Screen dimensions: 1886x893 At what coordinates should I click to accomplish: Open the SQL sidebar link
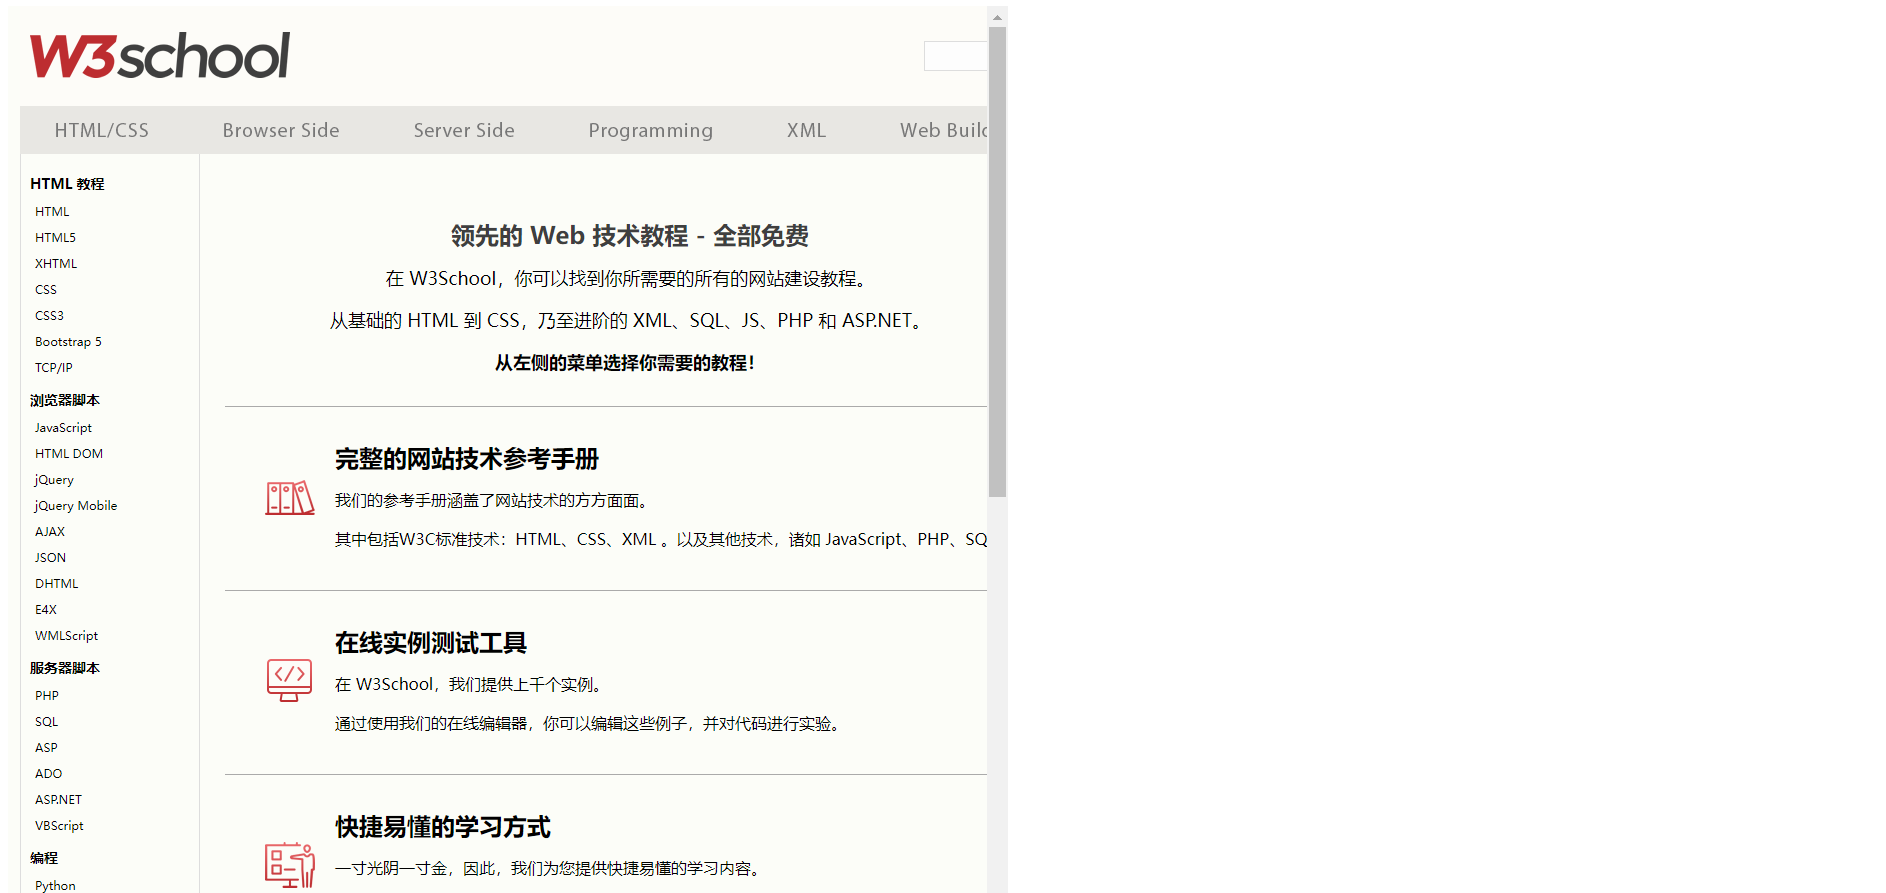pyautogui.click(x=47, y=722)
